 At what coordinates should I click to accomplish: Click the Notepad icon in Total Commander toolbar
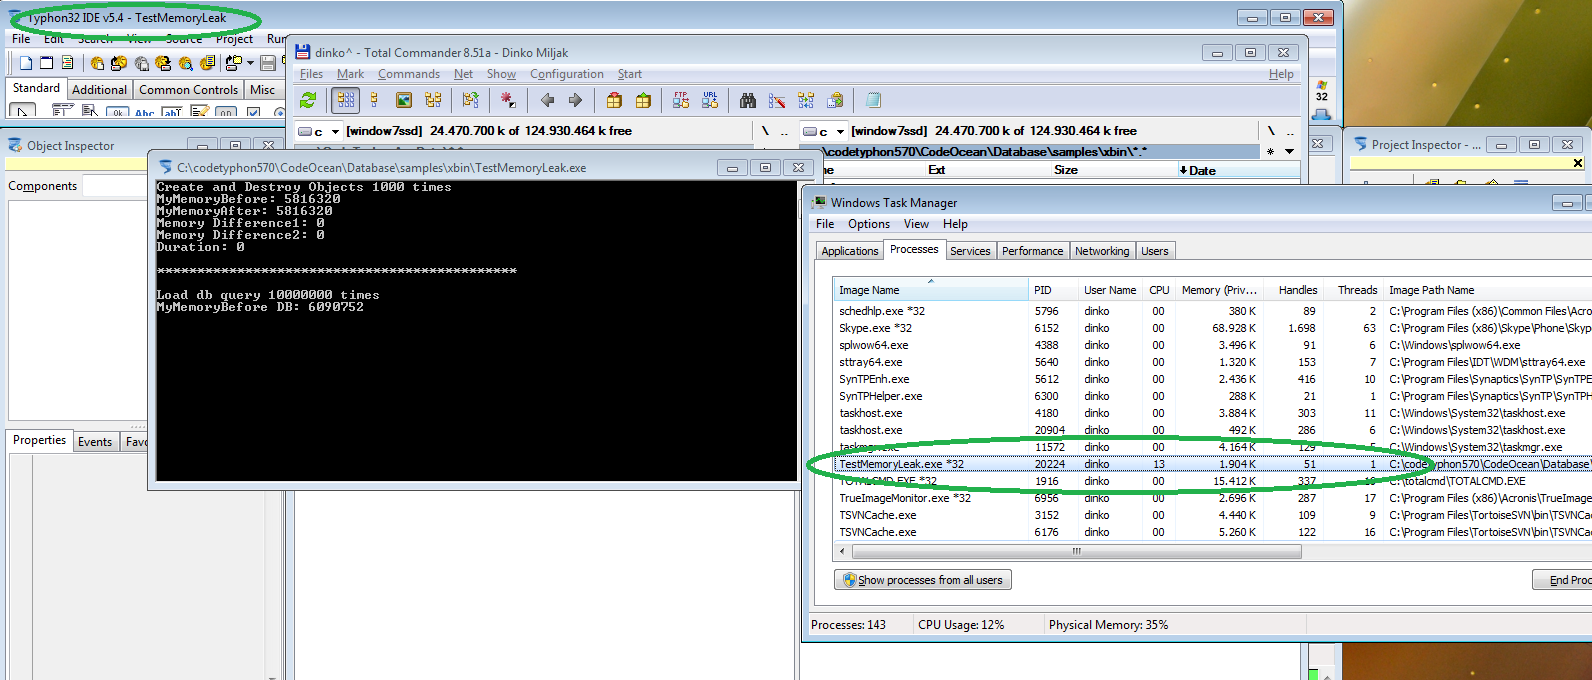(873, 100)
